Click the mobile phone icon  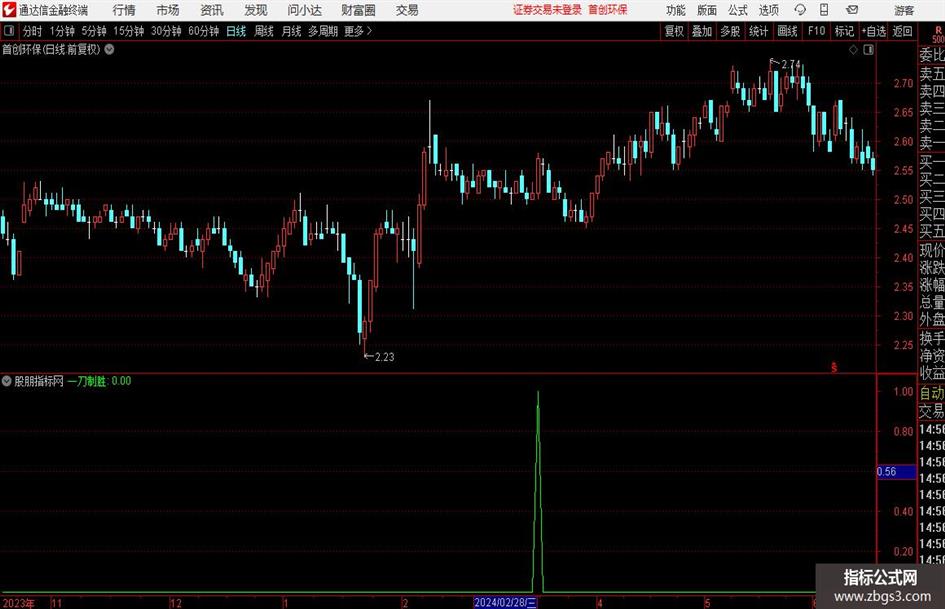tap(824, 10)
